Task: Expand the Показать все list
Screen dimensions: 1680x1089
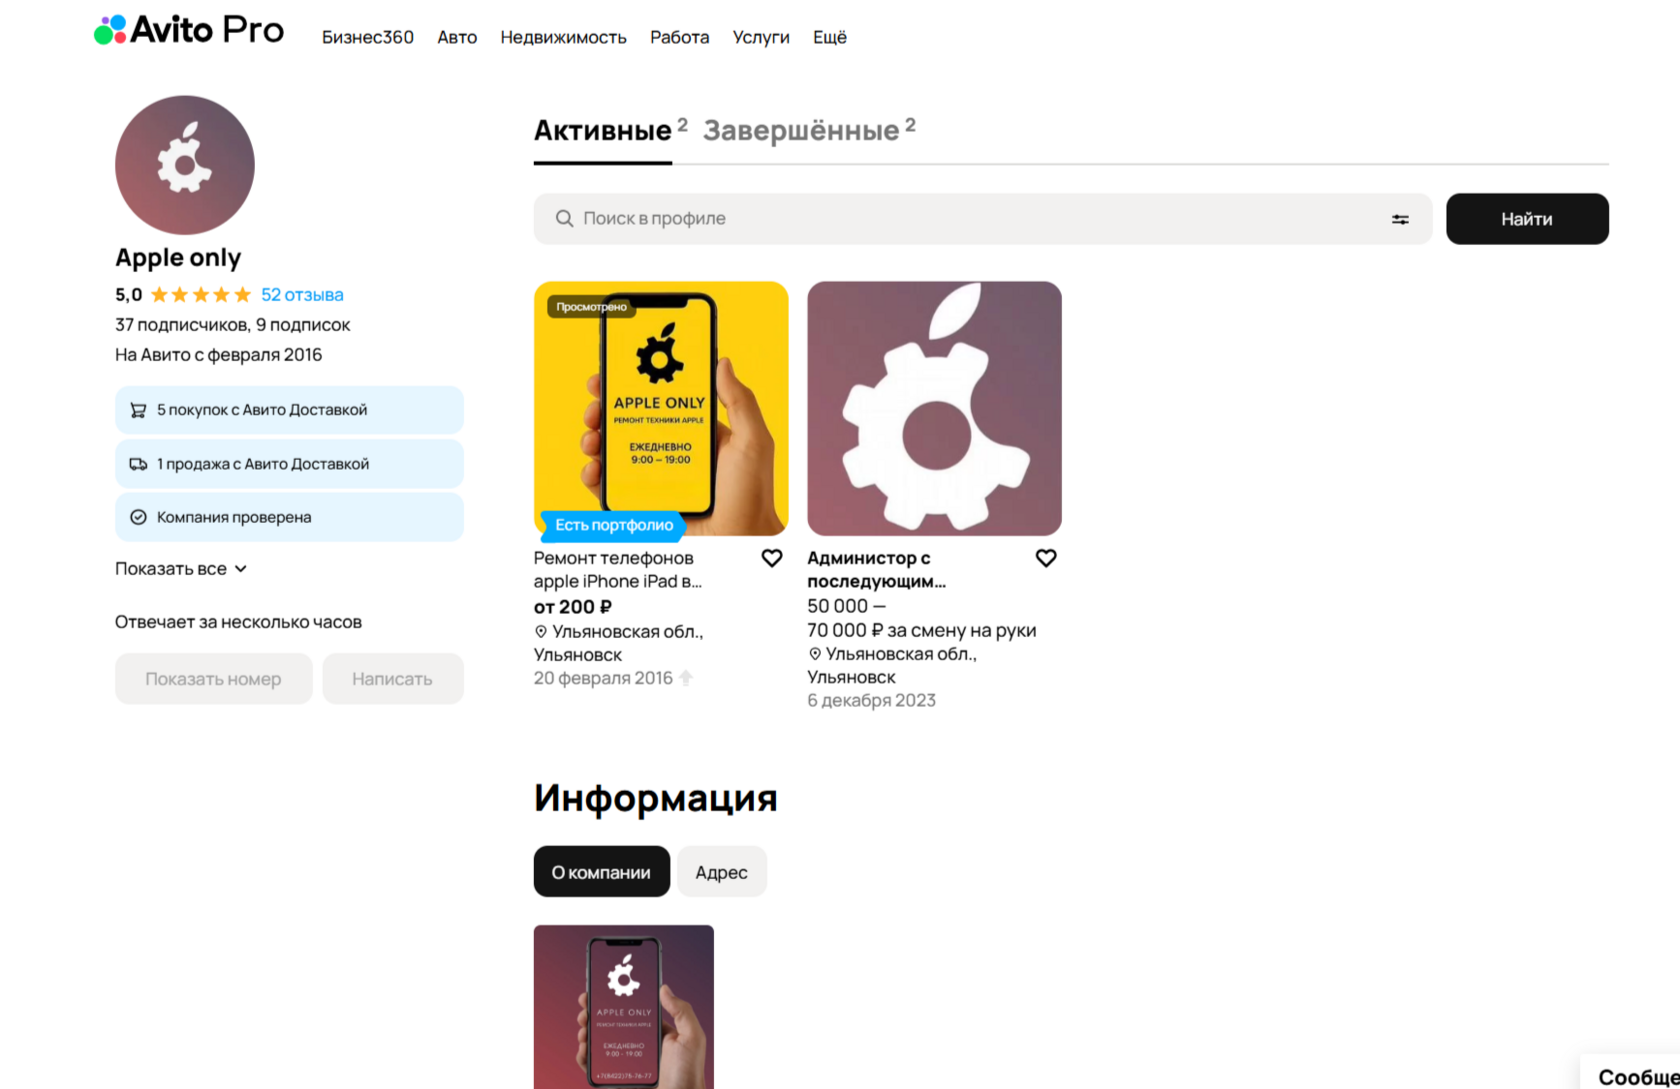Action: coord(181,569)
